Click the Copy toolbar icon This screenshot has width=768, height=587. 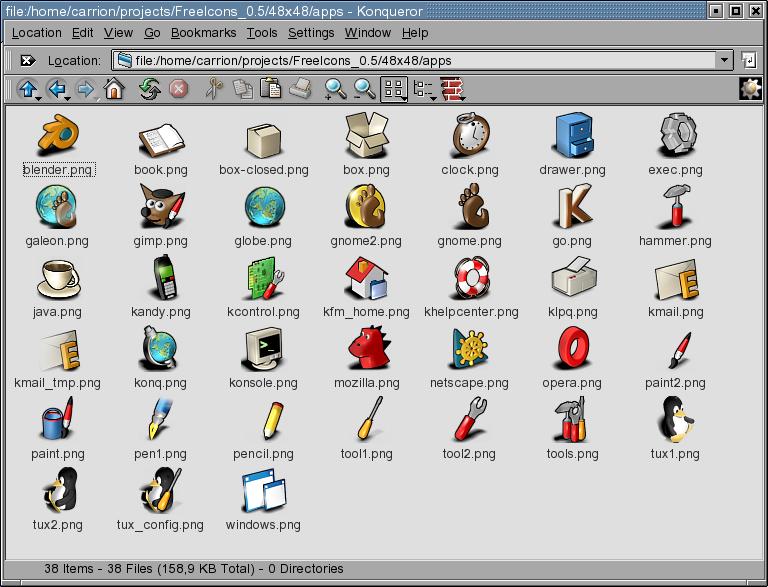242,89
